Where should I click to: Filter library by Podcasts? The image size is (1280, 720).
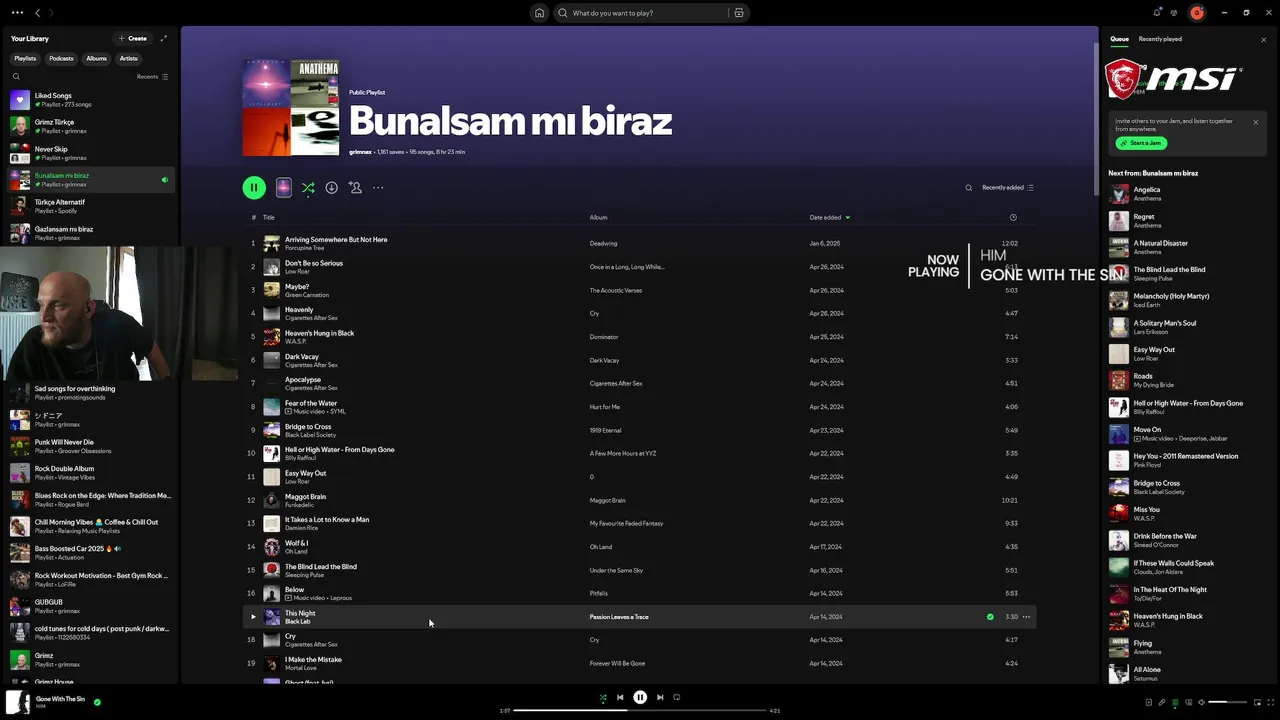61,58
